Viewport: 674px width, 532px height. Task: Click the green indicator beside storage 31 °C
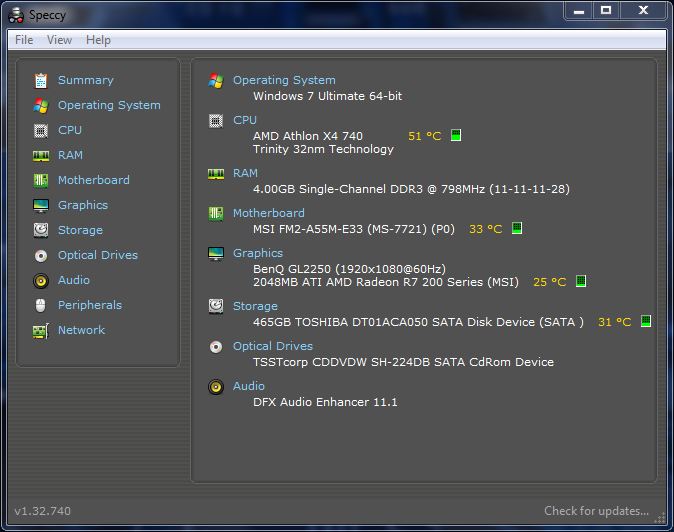(x=646, y=321)
